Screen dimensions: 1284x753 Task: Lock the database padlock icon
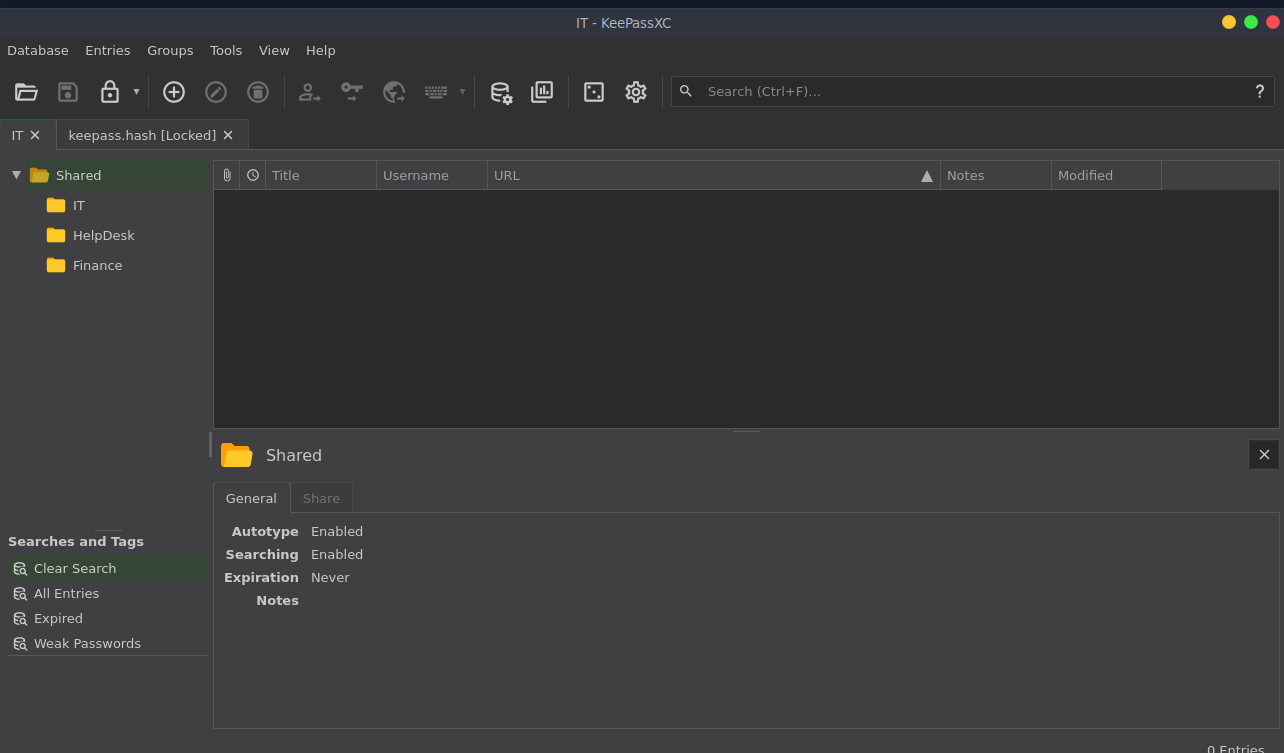110,92
